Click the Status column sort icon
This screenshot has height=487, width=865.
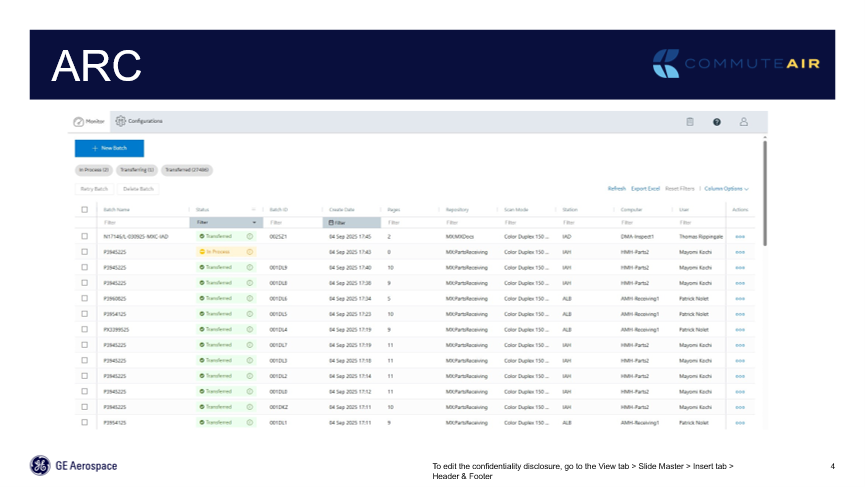(x=253, y=209)
